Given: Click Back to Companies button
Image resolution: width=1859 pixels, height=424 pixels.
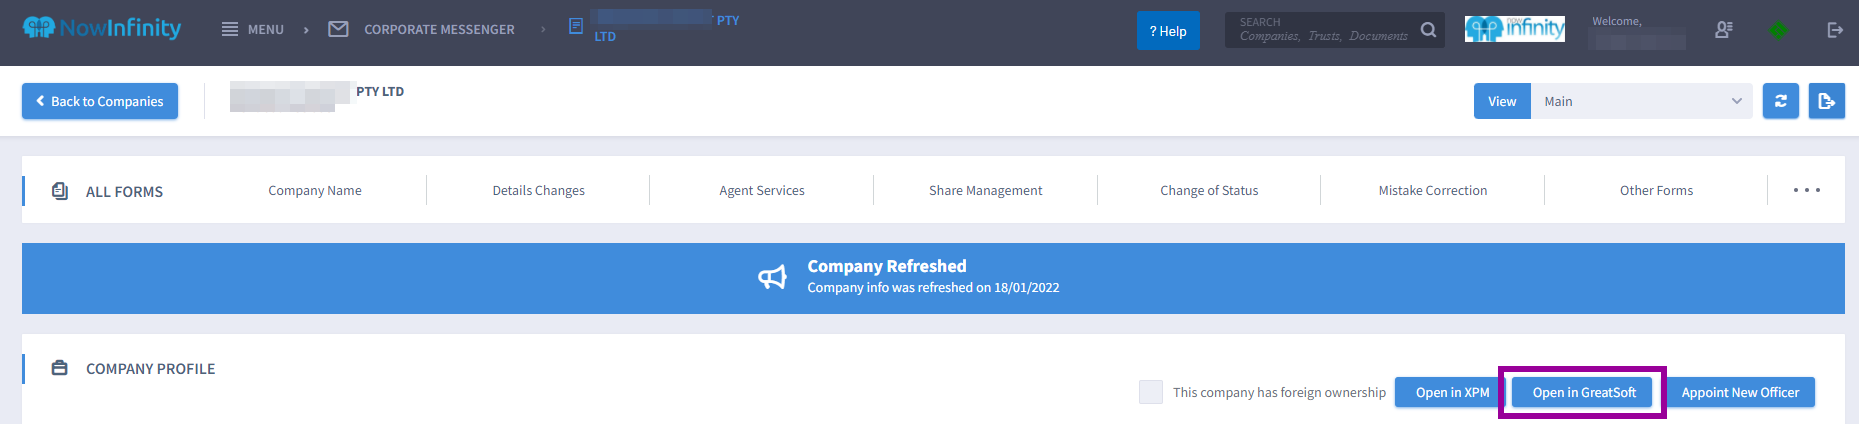Looking at the screenshot, I should coord(100,101).
